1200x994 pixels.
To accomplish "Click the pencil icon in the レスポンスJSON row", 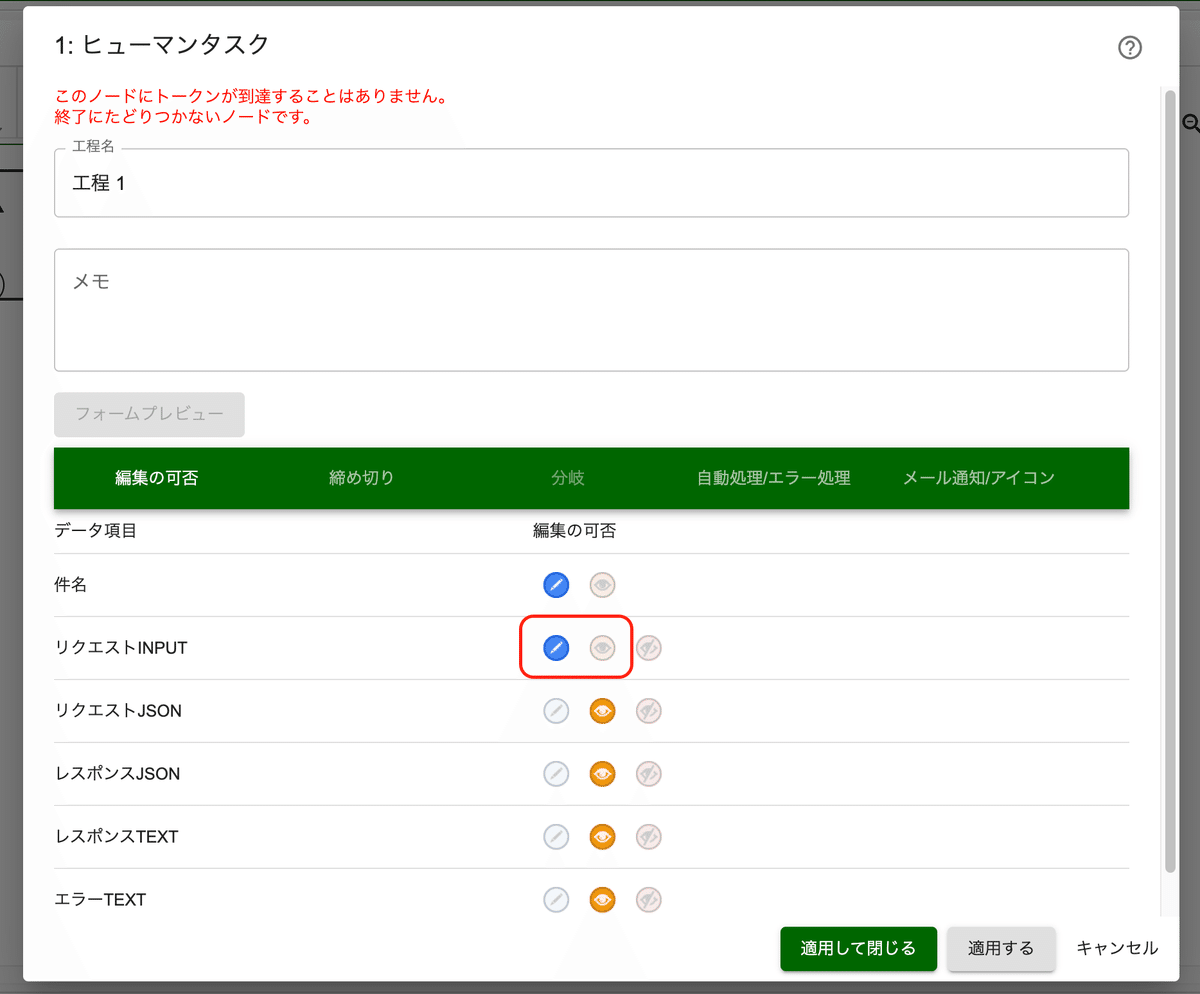I will 556,773.
